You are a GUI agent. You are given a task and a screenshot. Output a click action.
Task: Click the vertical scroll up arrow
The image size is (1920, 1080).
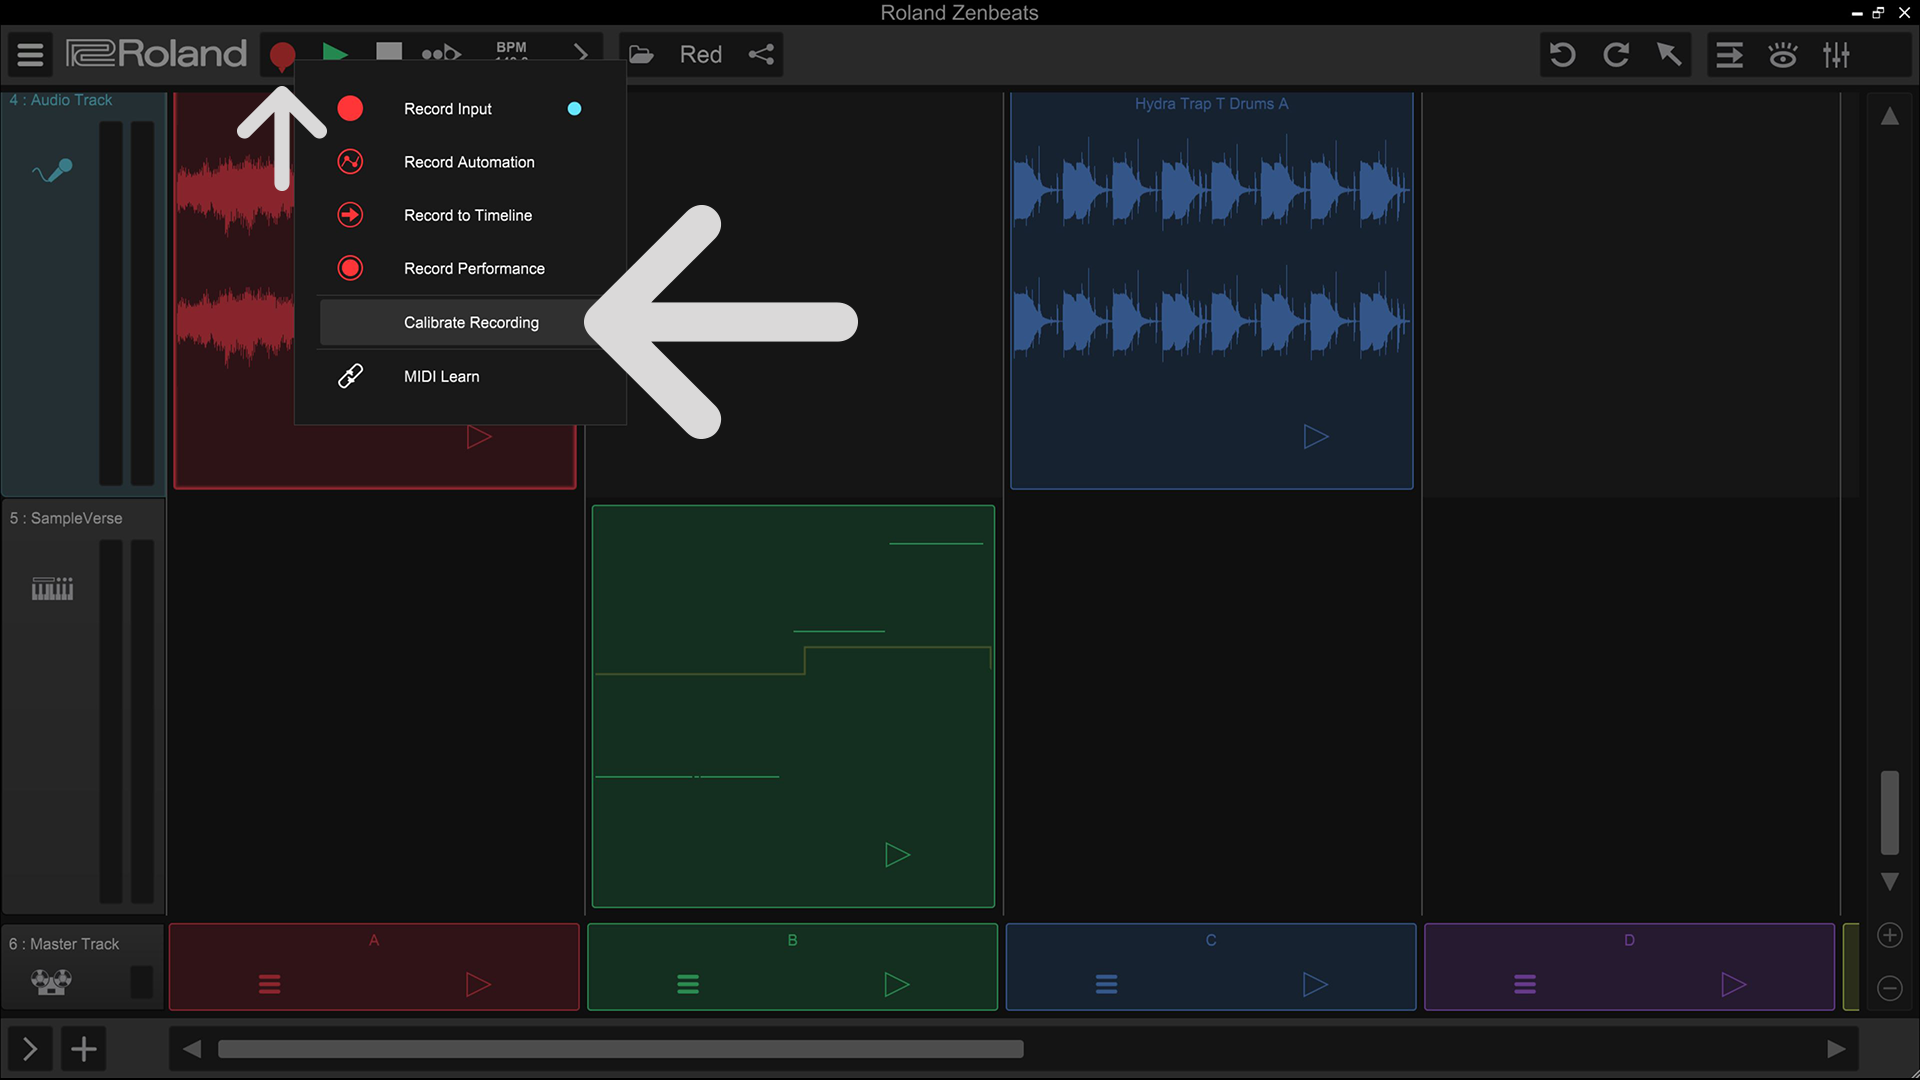click(1889, 116)
